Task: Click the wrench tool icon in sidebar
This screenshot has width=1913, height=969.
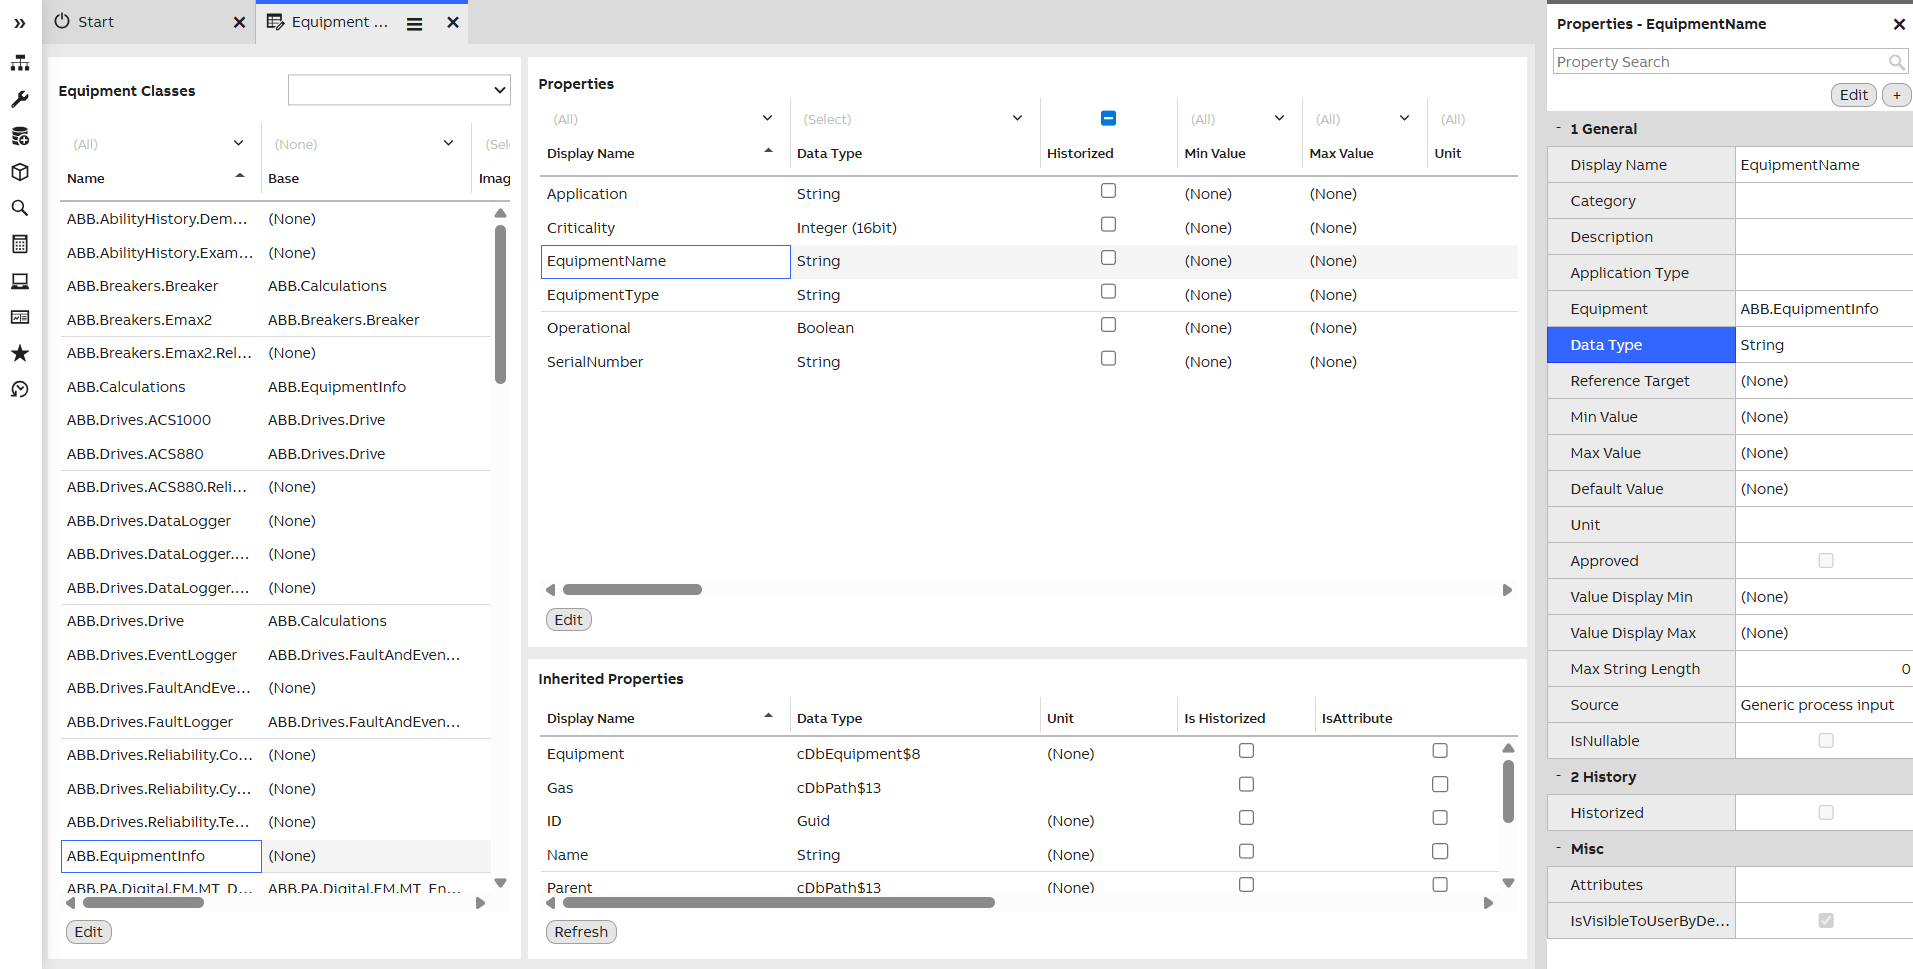Action: pyautogui.click(x=20, y=100)
